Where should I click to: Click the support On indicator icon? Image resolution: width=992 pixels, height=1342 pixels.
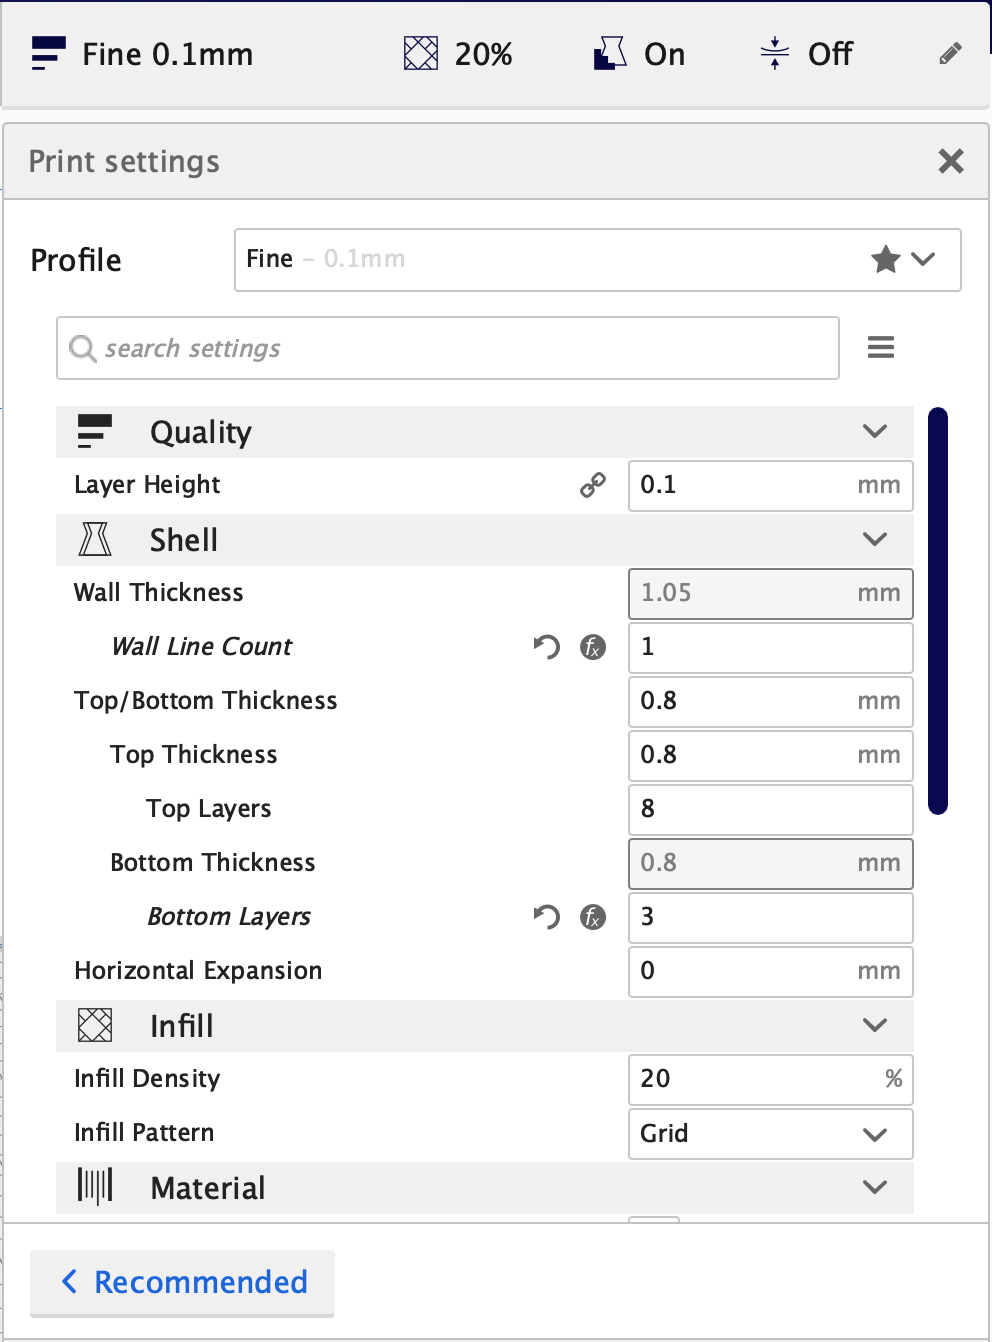[x=610, y=54]
